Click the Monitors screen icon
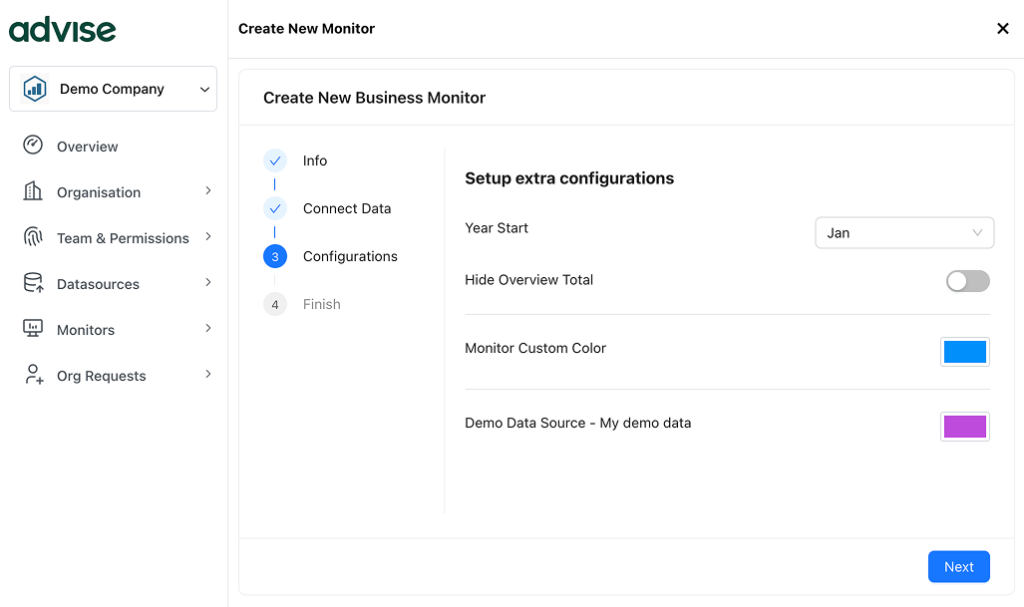 [33, 329]
